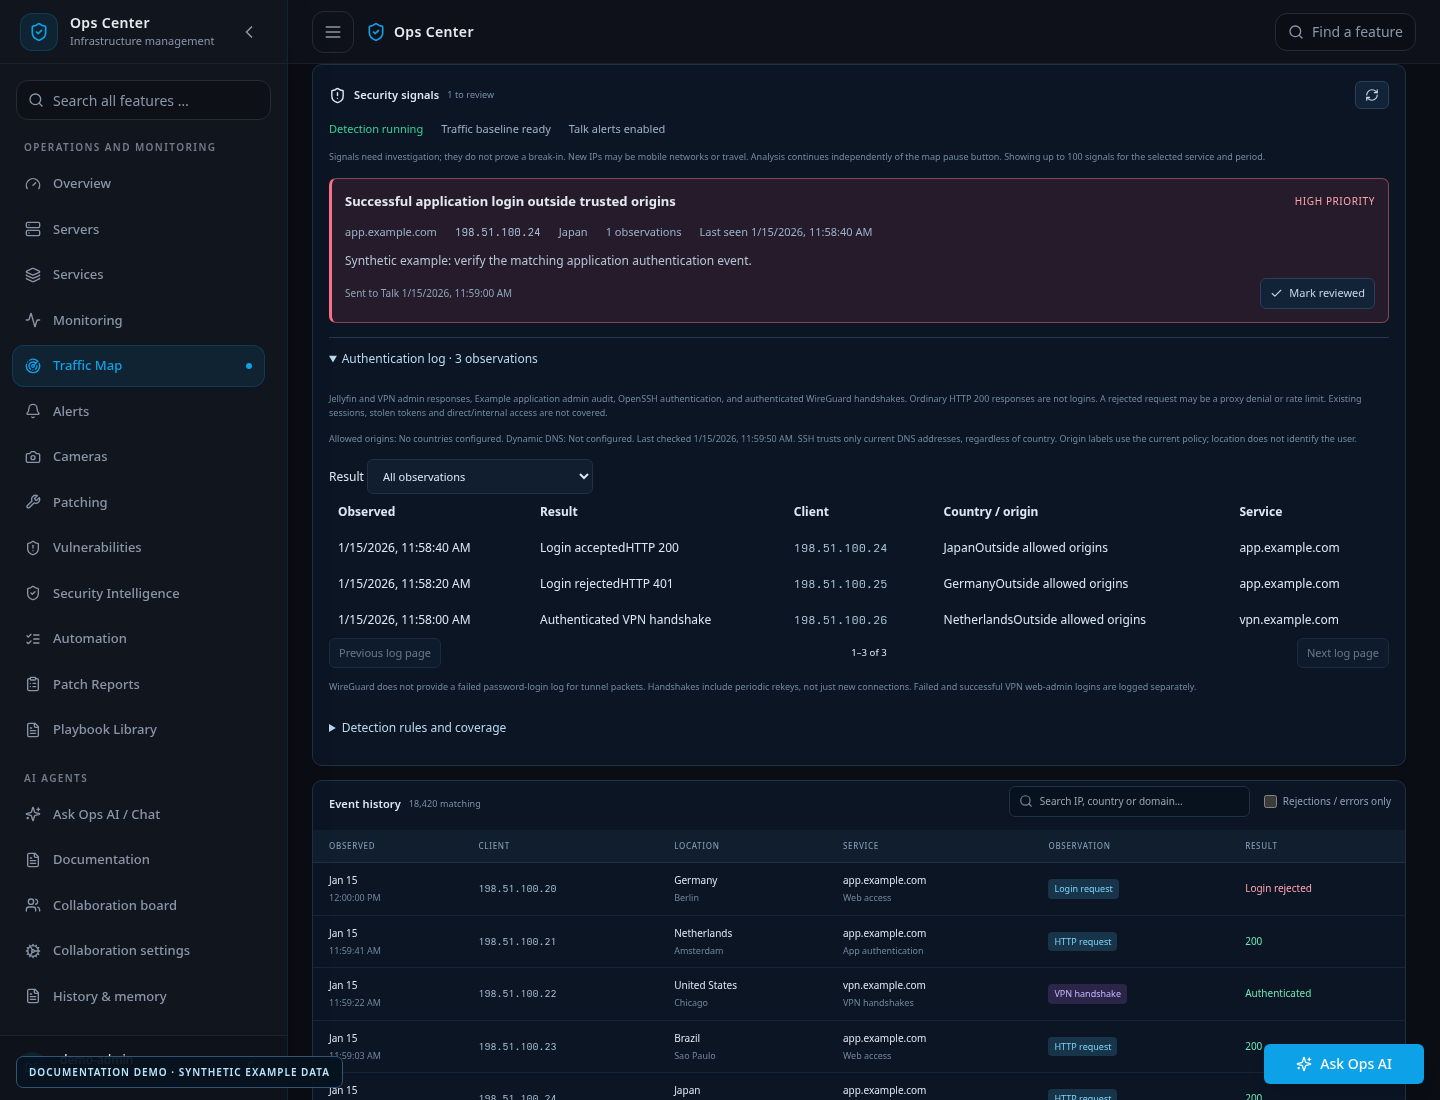Click the Playbook Library document icon
Viewport: 1440px width, 1100px height.
point(33,730)
